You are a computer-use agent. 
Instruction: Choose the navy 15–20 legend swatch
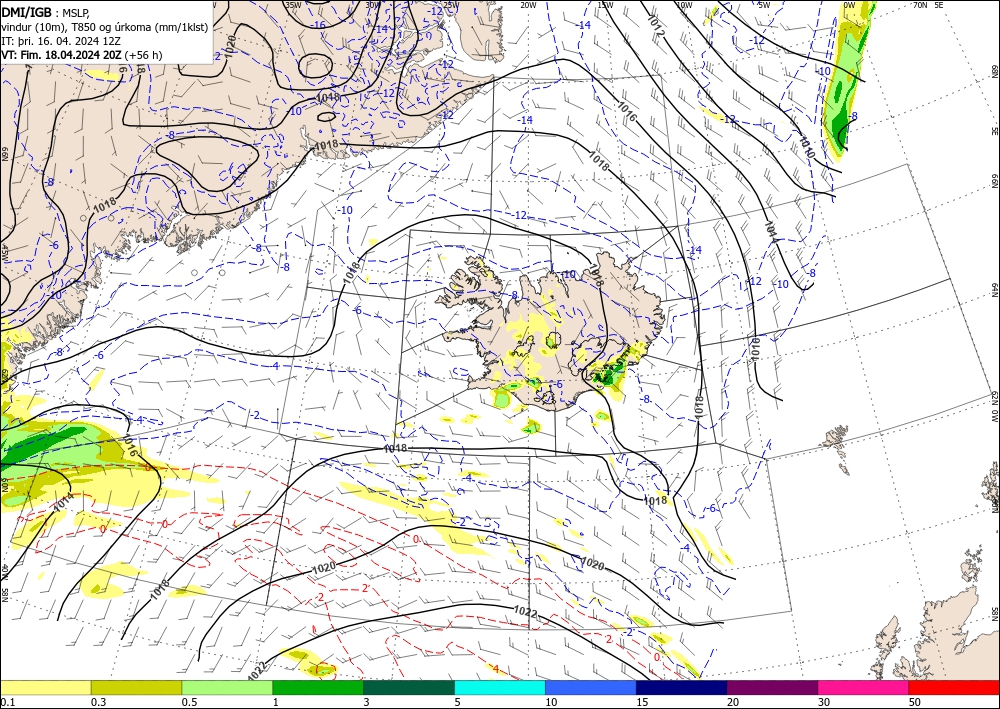click(682, 687)
